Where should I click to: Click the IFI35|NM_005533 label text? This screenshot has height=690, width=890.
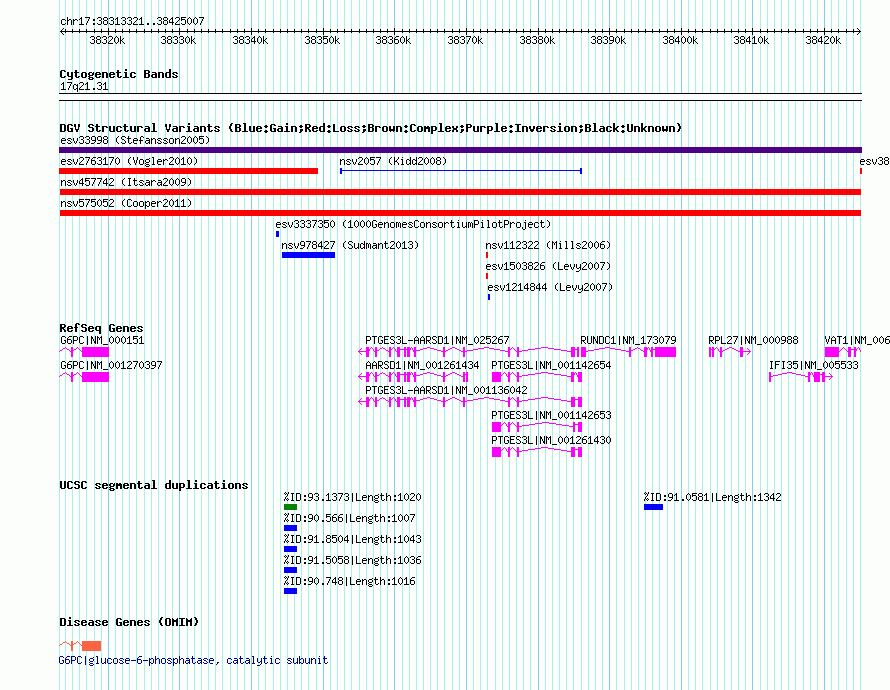pyautogui.click(x=813, y=365)
